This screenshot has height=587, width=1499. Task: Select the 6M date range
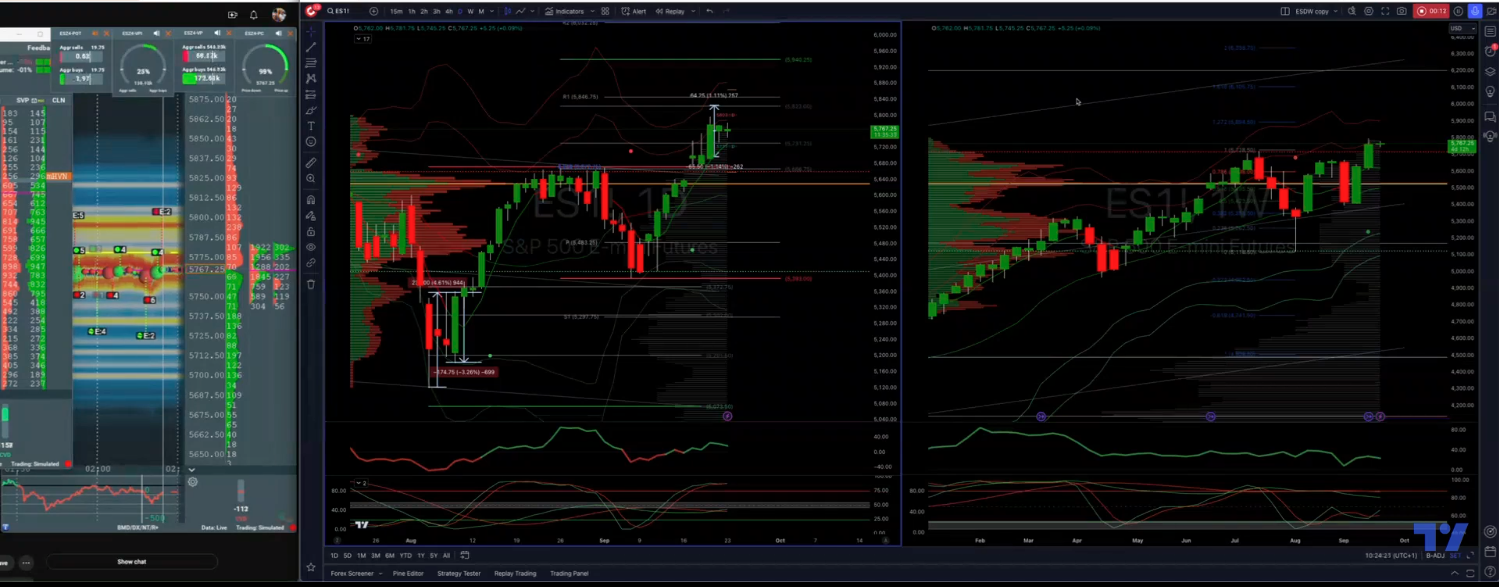tap(388, 555)
